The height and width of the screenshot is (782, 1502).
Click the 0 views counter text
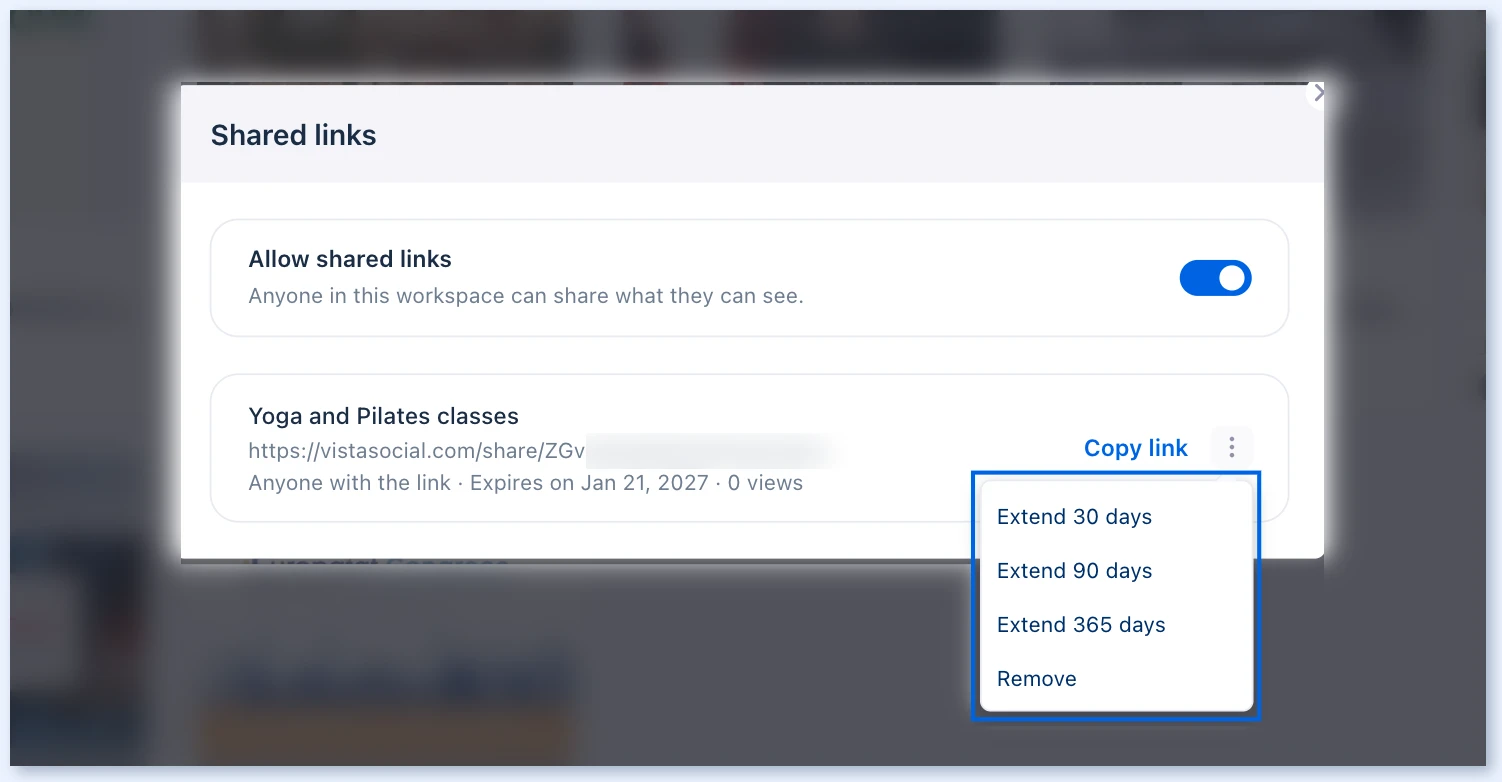click(765, 483)
